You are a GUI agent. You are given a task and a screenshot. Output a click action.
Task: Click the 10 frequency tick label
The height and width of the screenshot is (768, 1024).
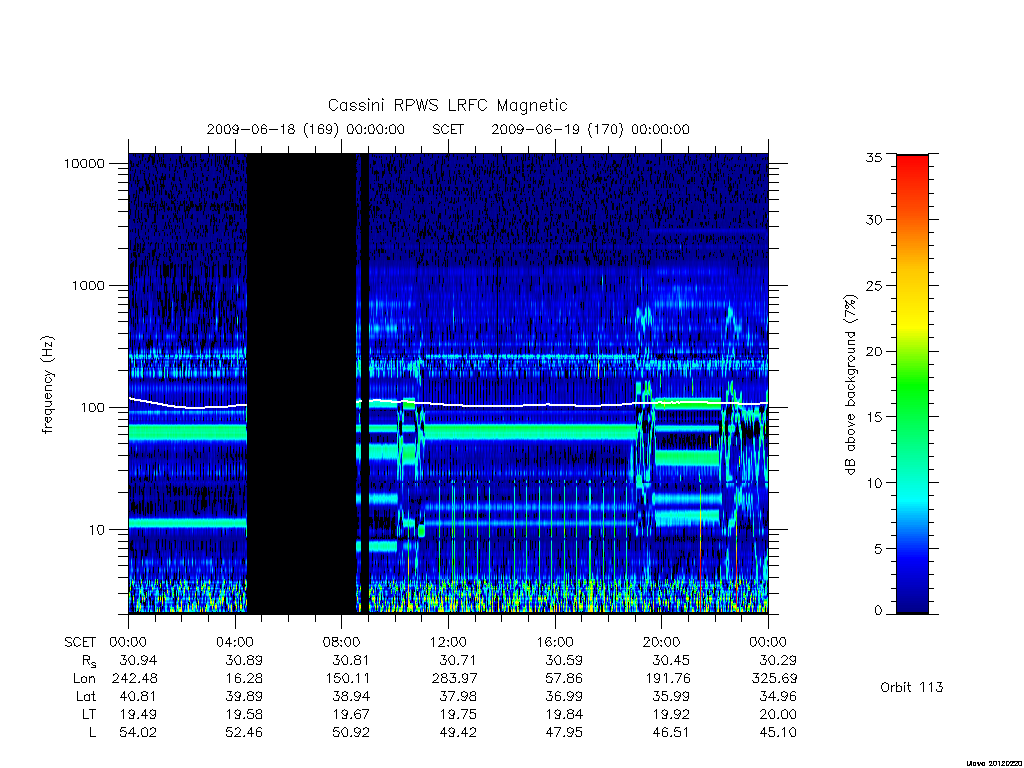(x=96, y=530)
